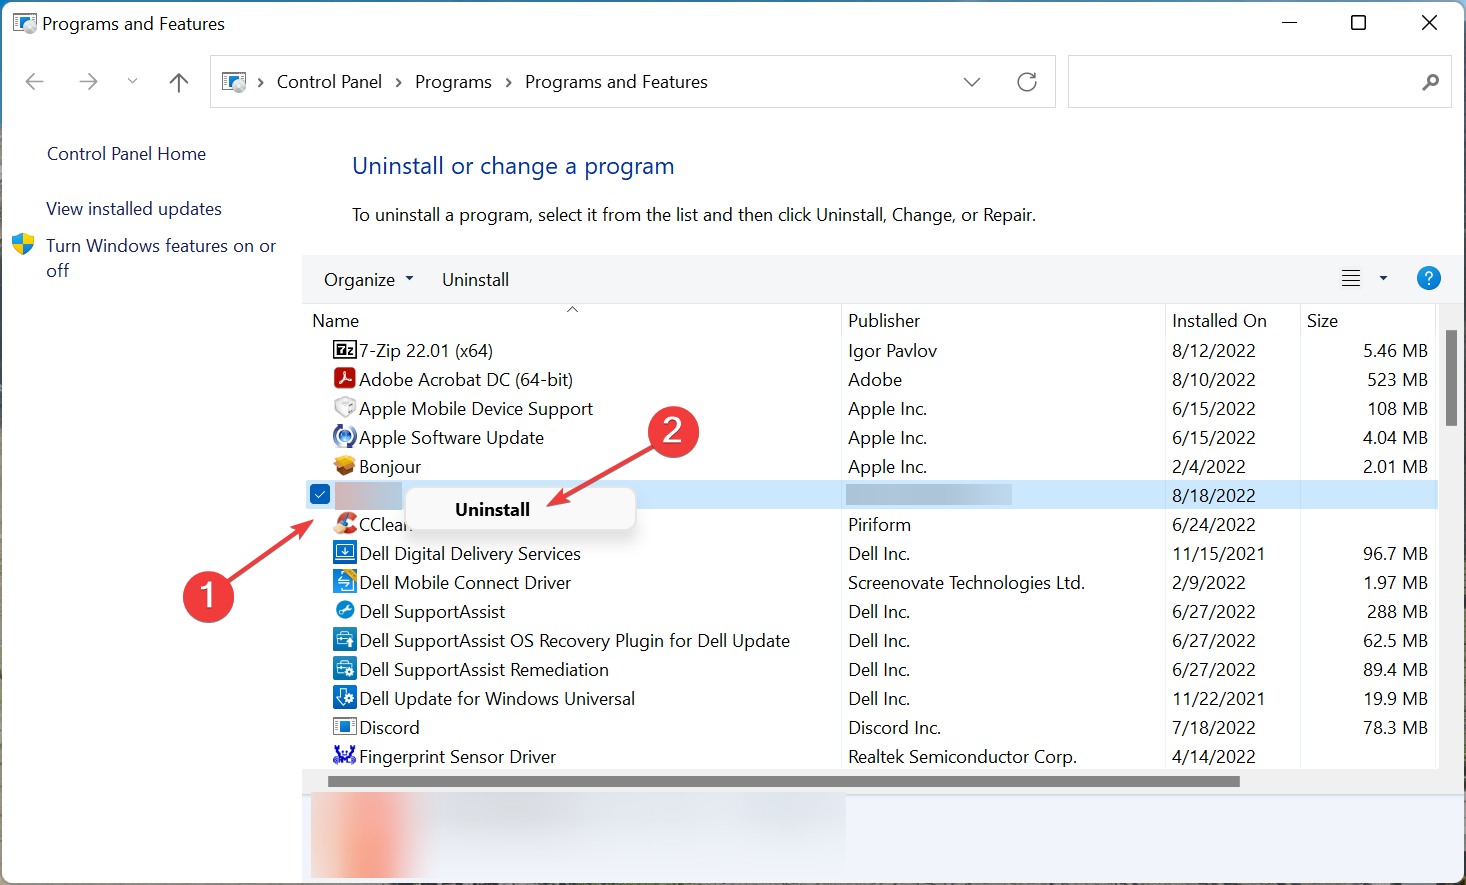The width and height of the screenshot is (1466, 885).
Task: Open recent locations dropdown arrow
Action: (132, 82)
